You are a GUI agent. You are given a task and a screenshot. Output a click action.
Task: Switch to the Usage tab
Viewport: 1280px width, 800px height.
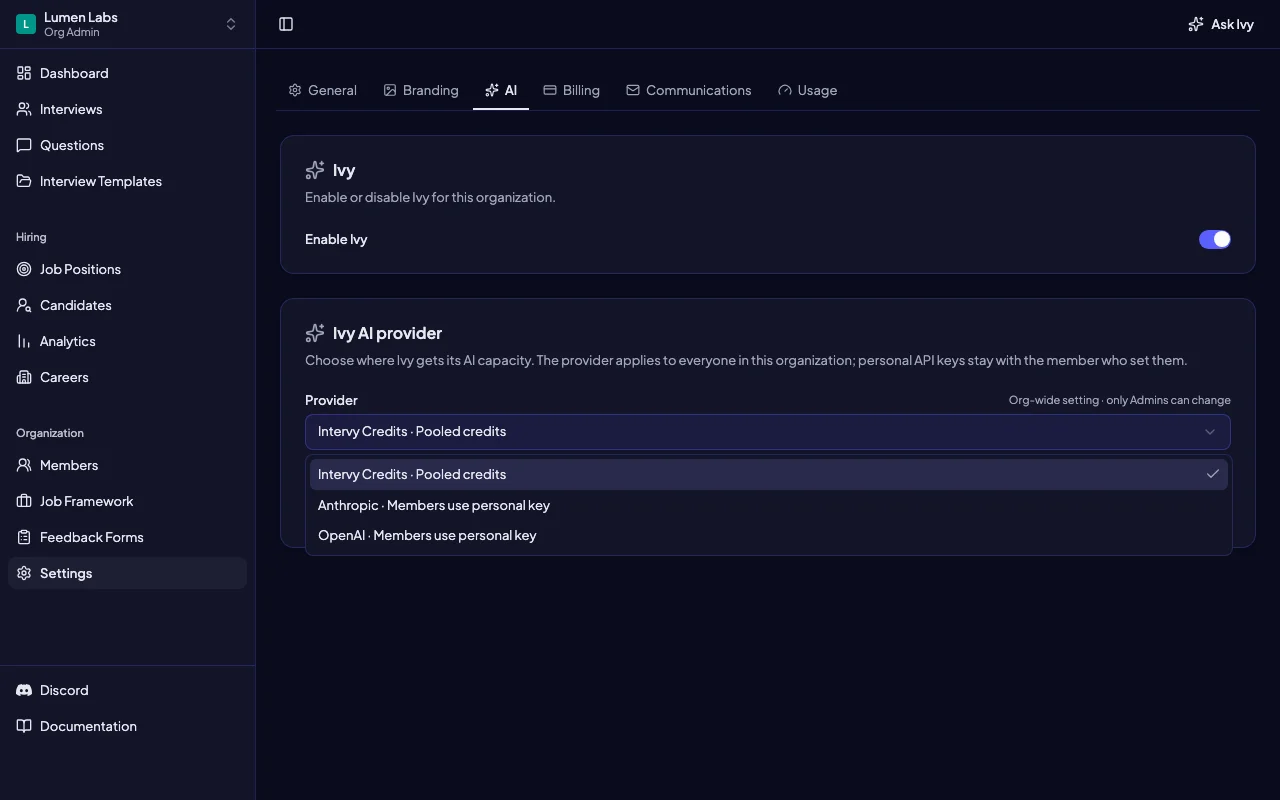[x=807, y=90]
